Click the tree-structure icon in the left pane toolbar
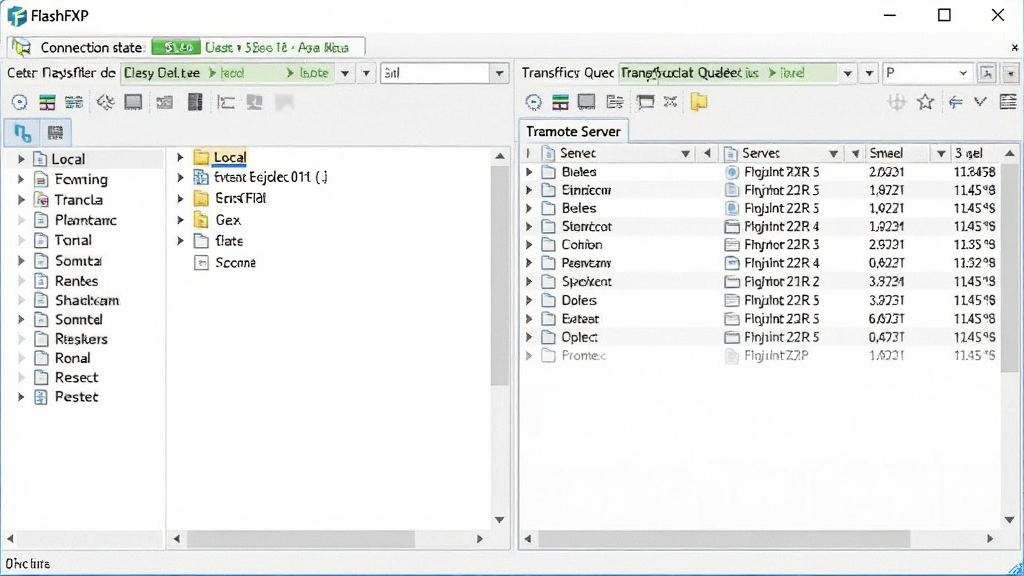The image size is (1024, 576). click(226, 103)
